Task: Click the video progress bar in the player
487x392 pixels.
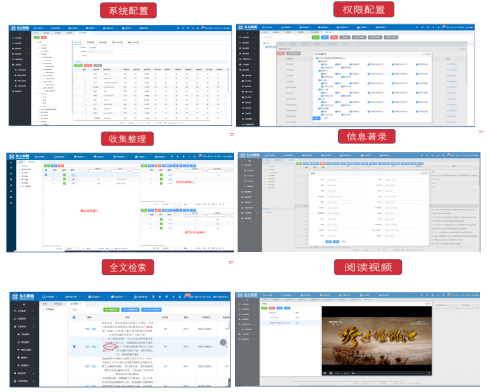Action: [x=387, y=373]
